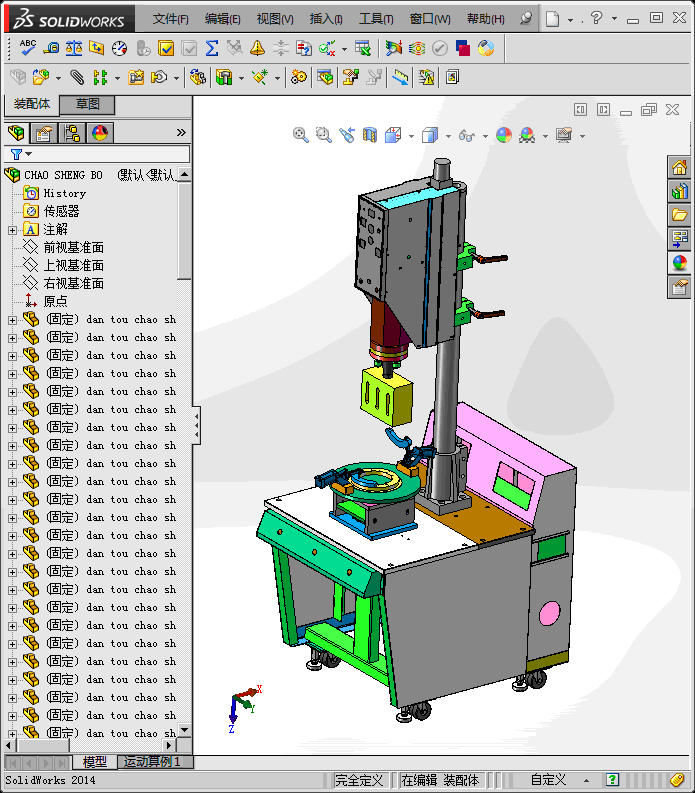
Task: Open the Bill of Materials tool
Action: [325, 77]
